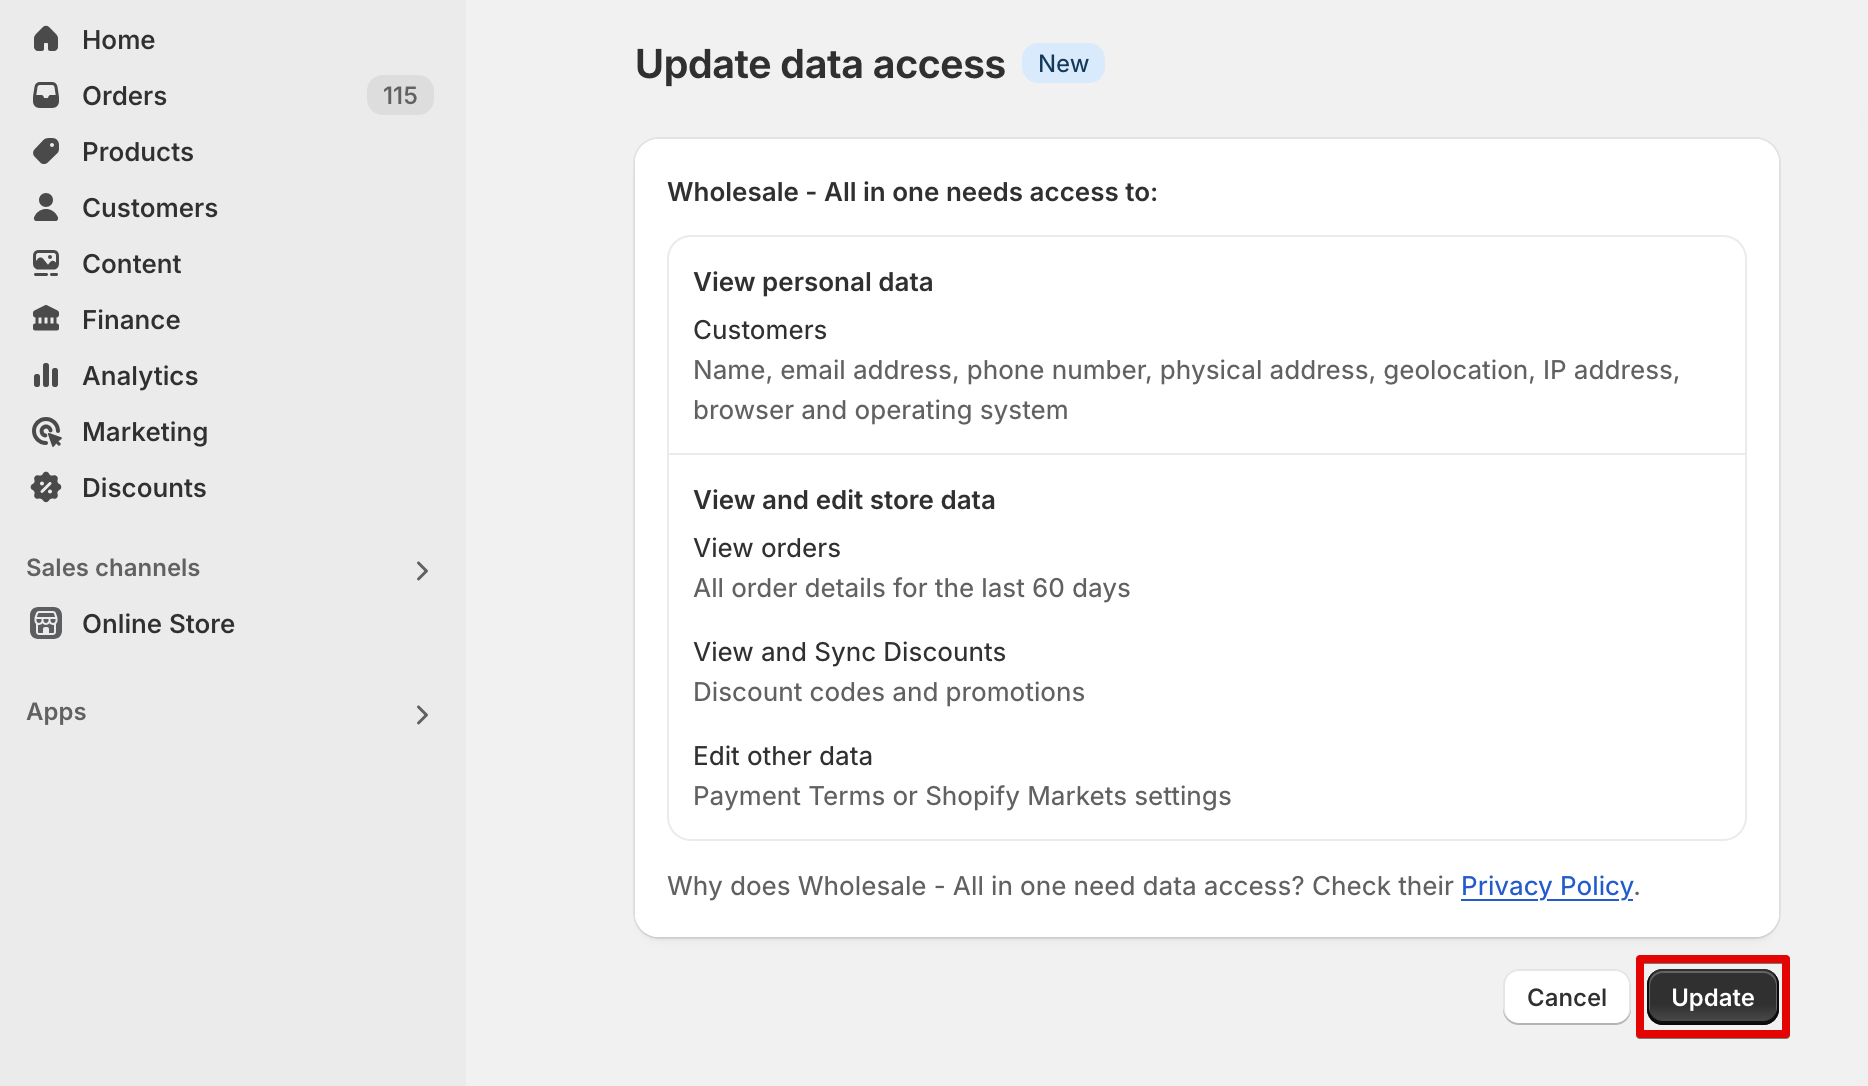Click the Marketing target icon
This screenshot has height=1086, width=1868.
coord(46,431)
